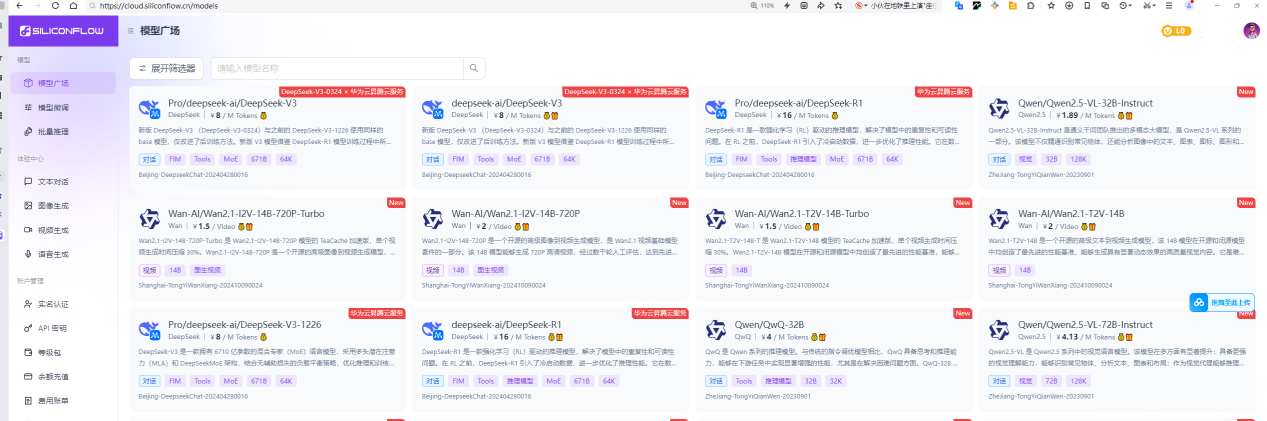Screen dimensions: 1267x421
Task: Click the Pro/deepseek-ai/DeepSeek-R1 whale logo
Action: pos(717,109)
